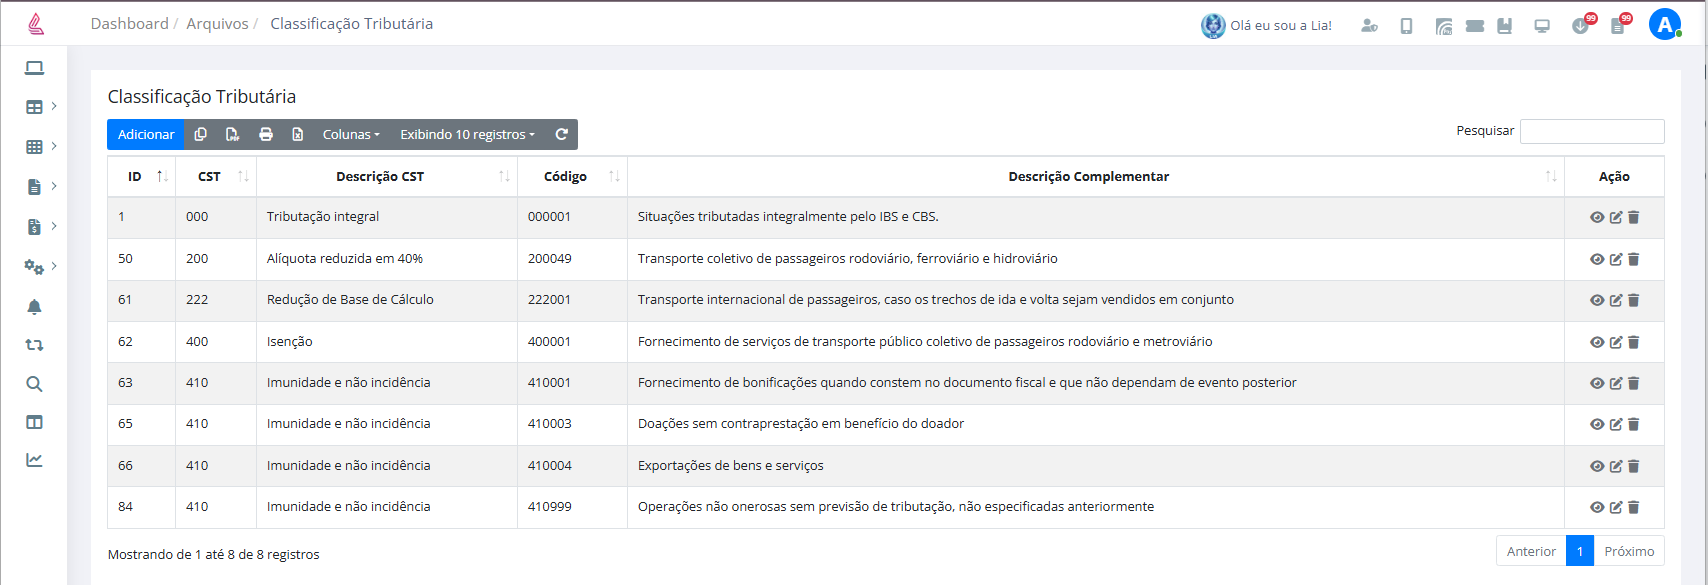Open the line chart sidebar icon

click(x=34, y=460)
